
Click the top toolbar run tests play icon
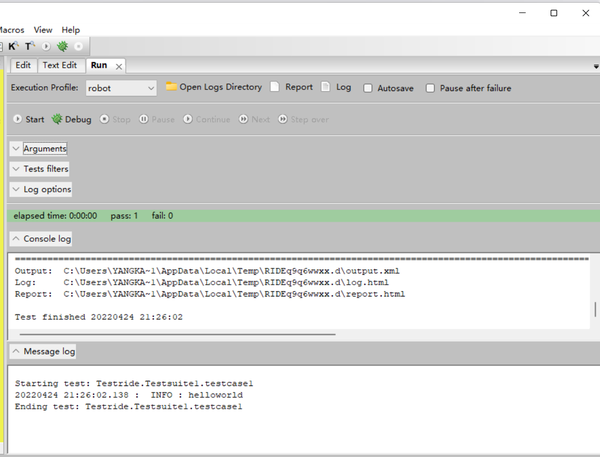[46, 46]
